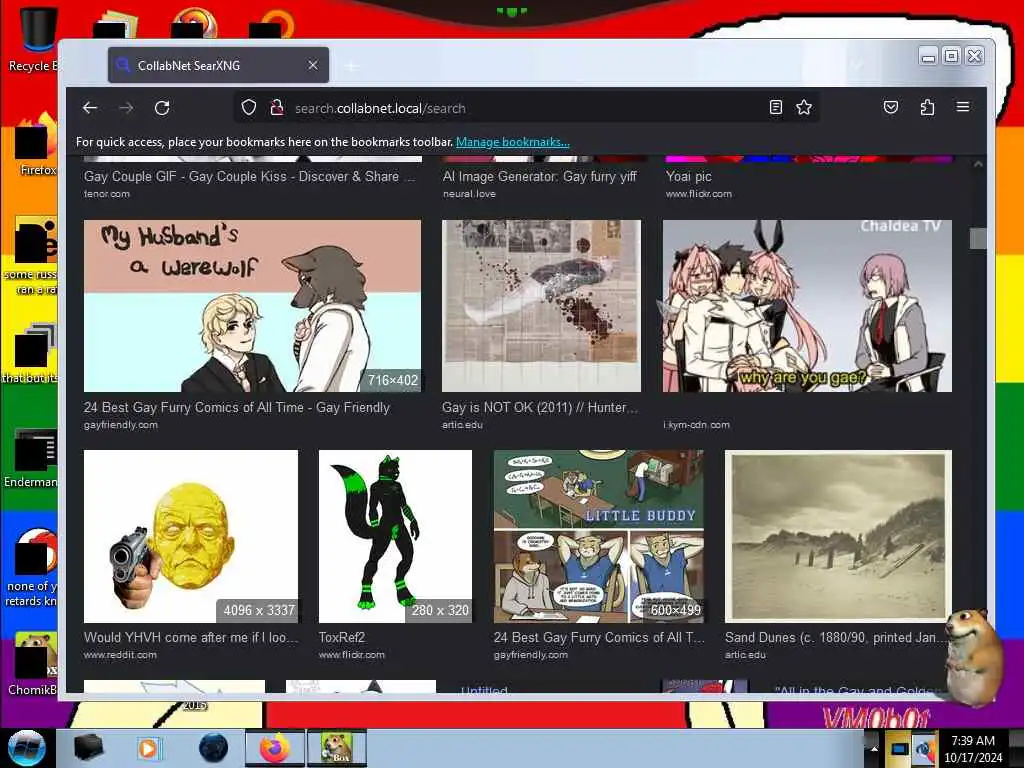Click the neural.love source text
This screenshot has width=1024, height=768.
[x=469, y=194]
